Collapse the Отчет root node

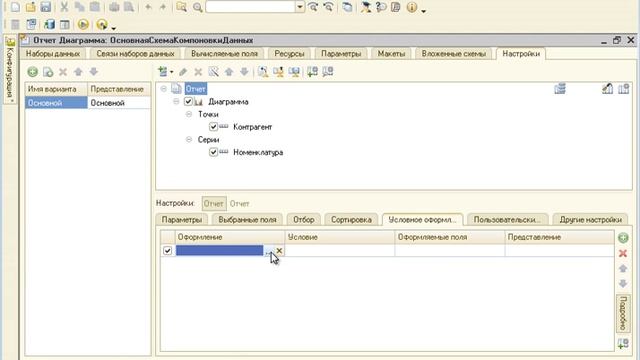point(164,89)
